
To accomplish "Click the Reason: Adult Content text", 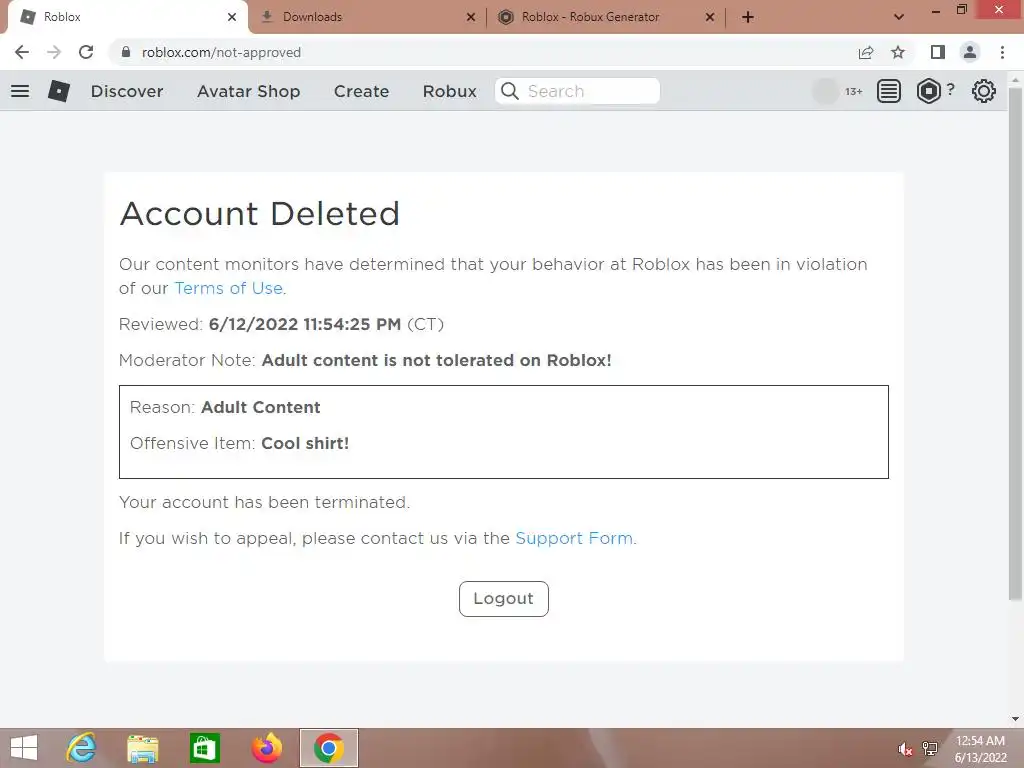I will pyautogui.click(x=225, y=407).
